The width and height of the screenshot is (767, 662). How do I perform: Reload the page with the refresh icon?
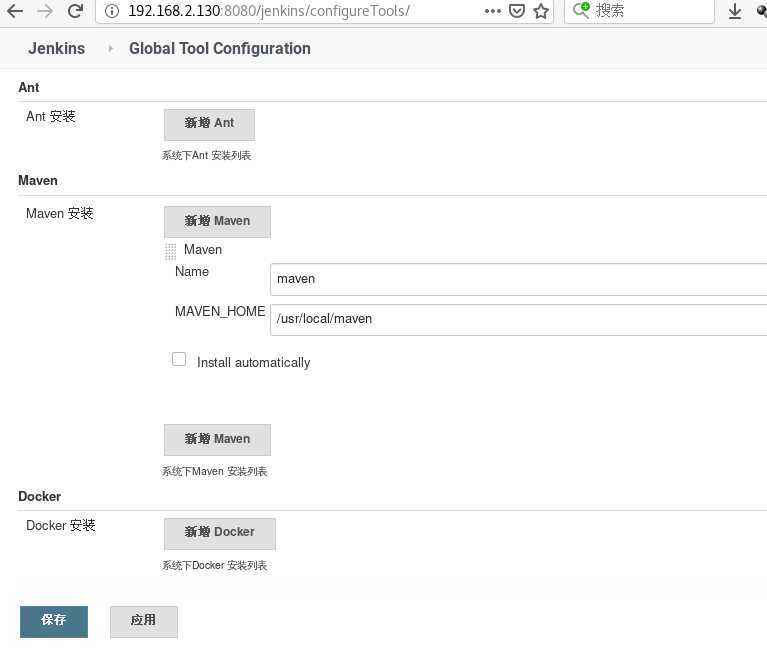[x=75, y=11]
